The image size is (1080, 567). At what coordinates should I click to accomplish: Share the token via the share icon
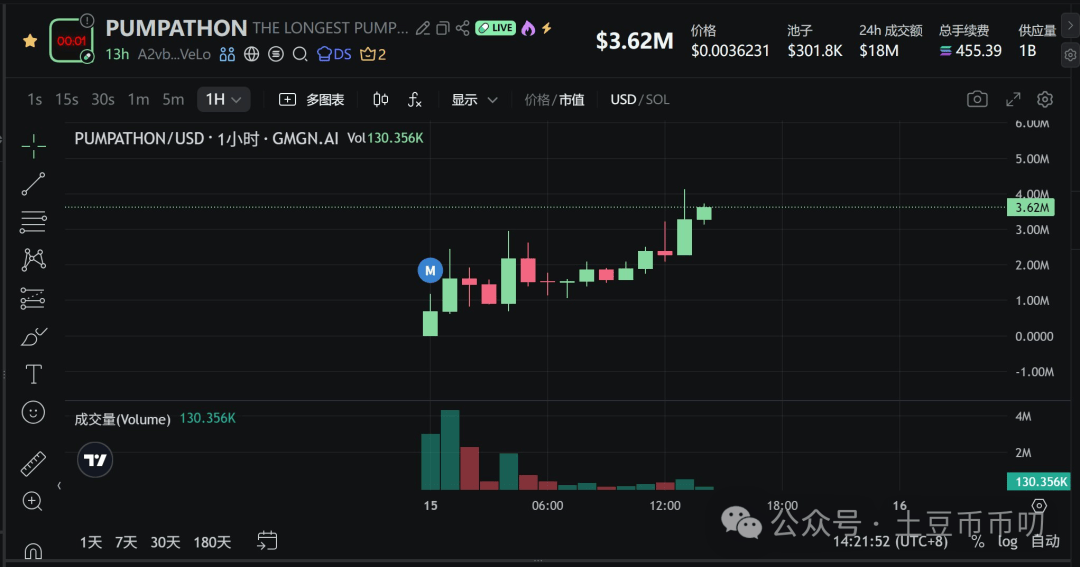[462, 28]
